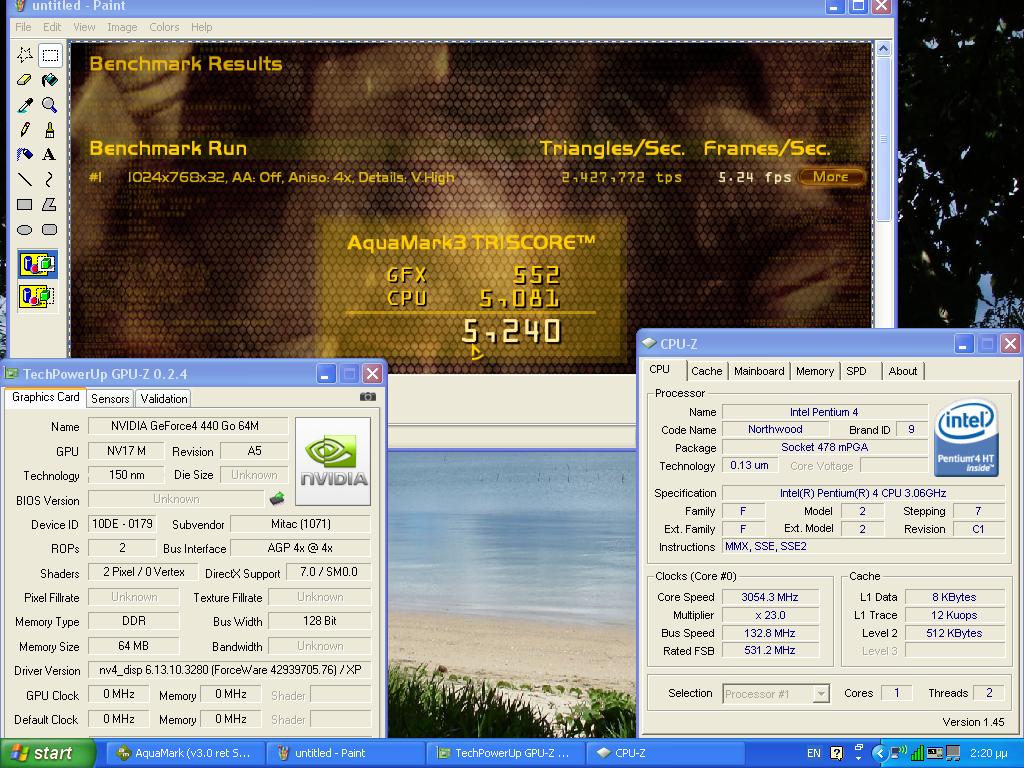This screenshot has height=768, width=1024.
Task: Click the GPU-Z Driver Version field
Action: [x=229, y=670]
